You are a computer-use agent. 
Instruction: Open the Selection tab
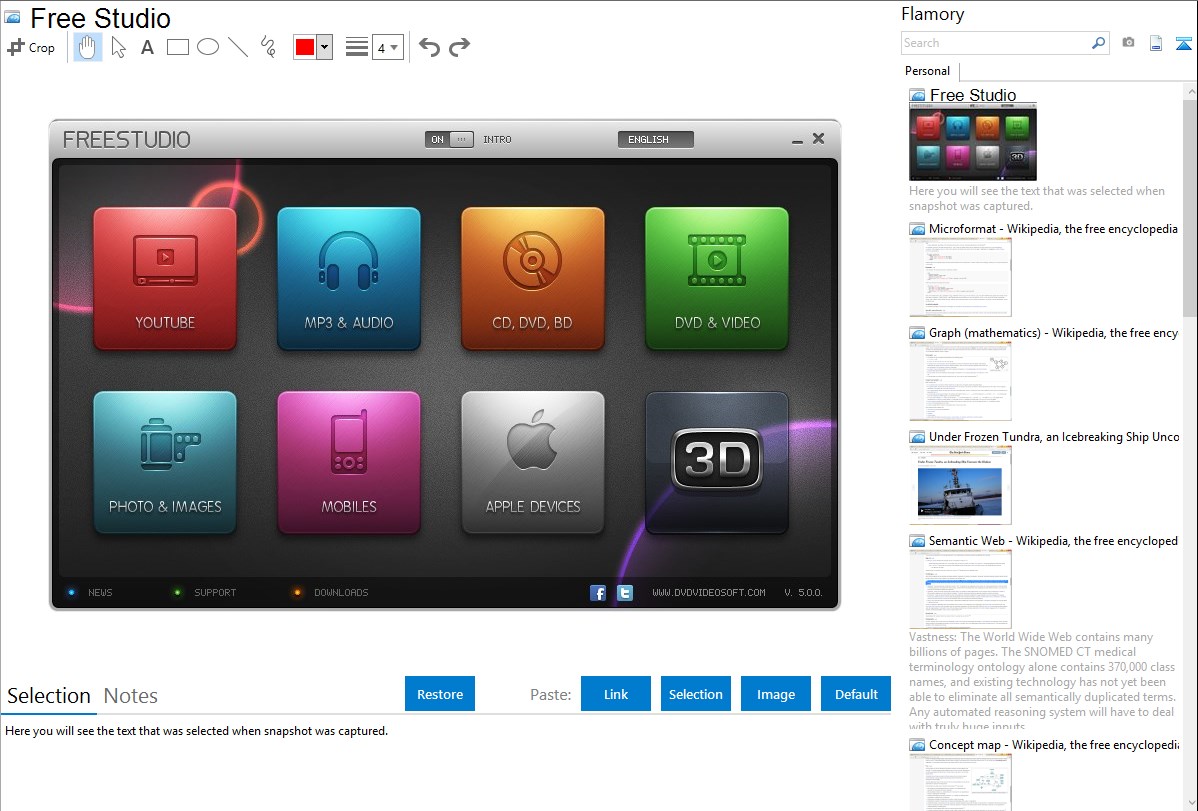(49, 696)
